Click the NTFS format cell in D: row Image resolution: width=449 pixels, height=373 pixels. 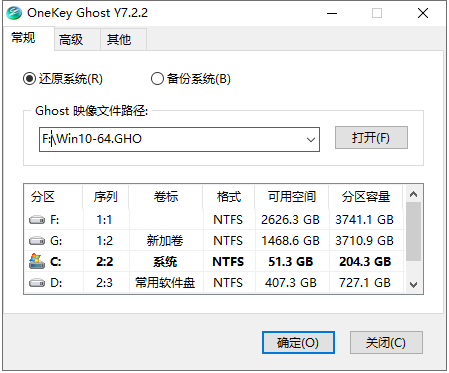228,283
